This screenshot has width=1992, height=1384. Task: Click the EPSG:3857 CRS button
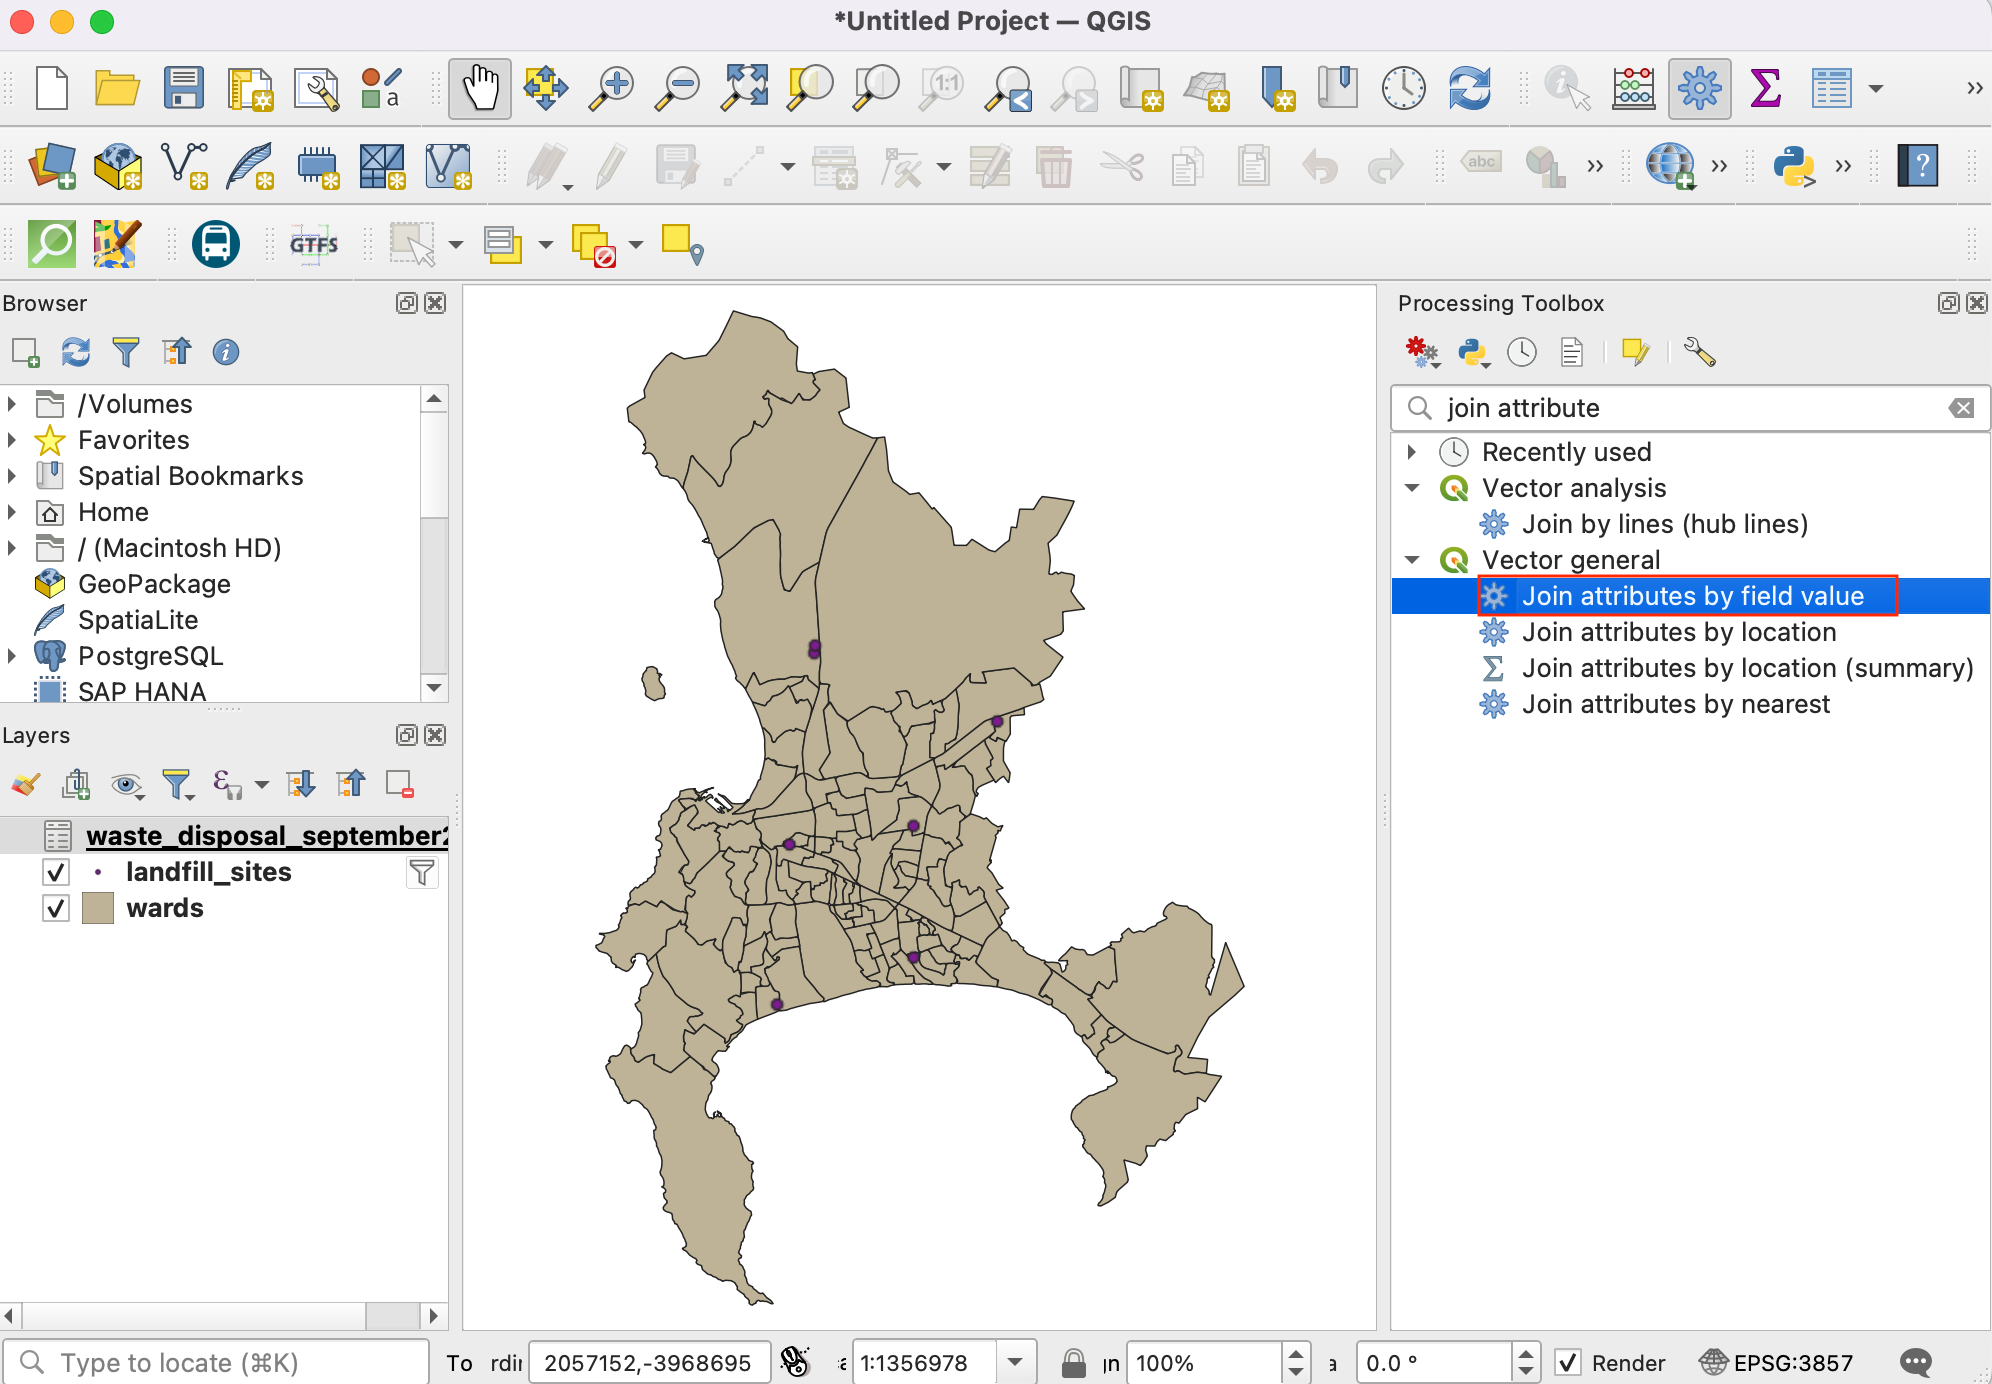click(x=1777, y=1362)
